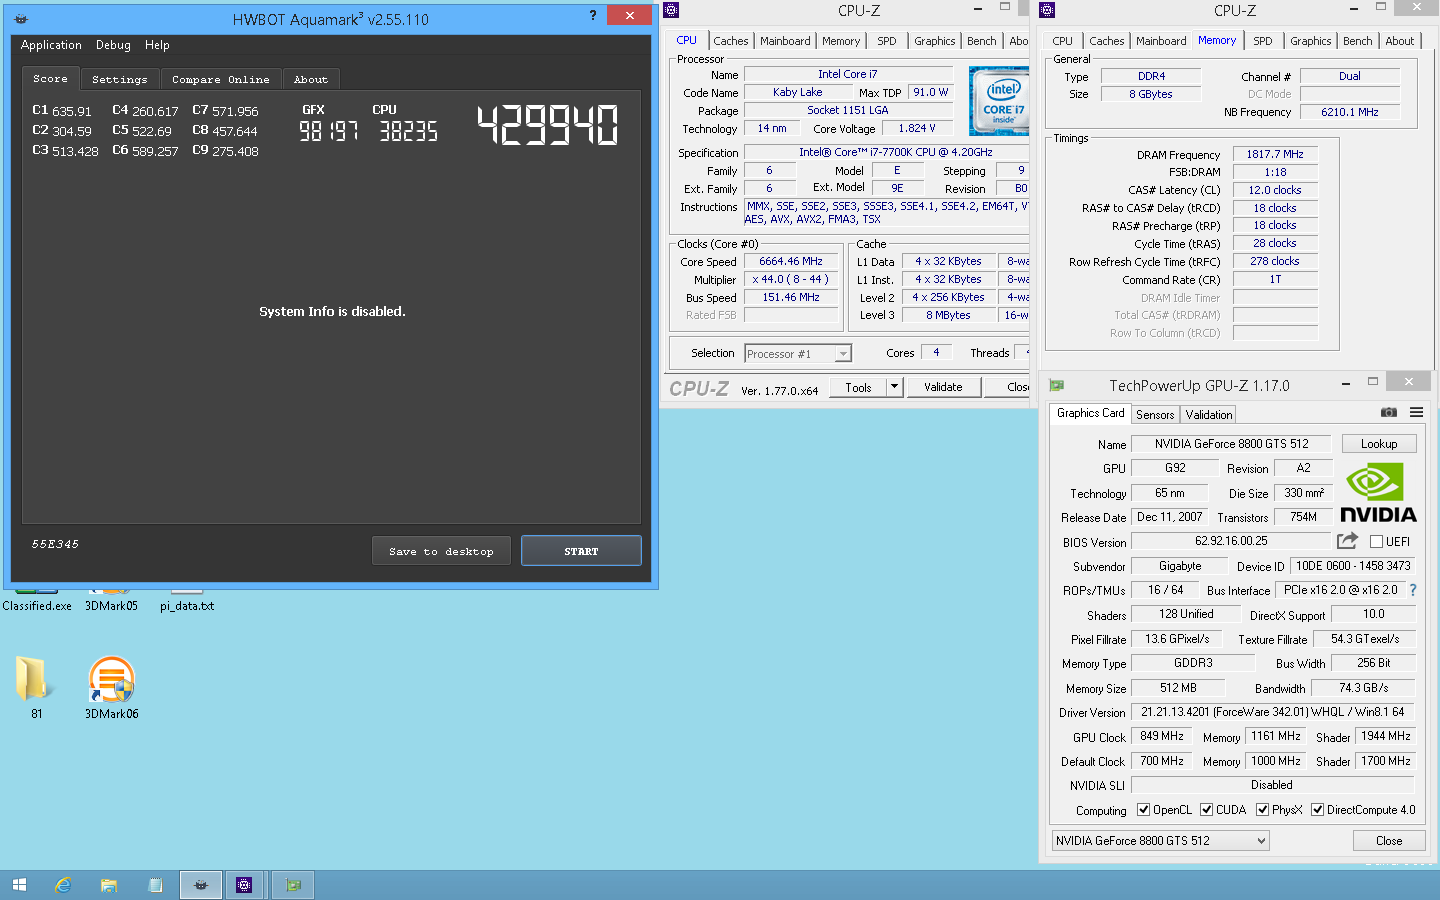The image size is (1440, 900).
Task: Click the pi_data.txt desktop file label
Action: tap(187, 606)
